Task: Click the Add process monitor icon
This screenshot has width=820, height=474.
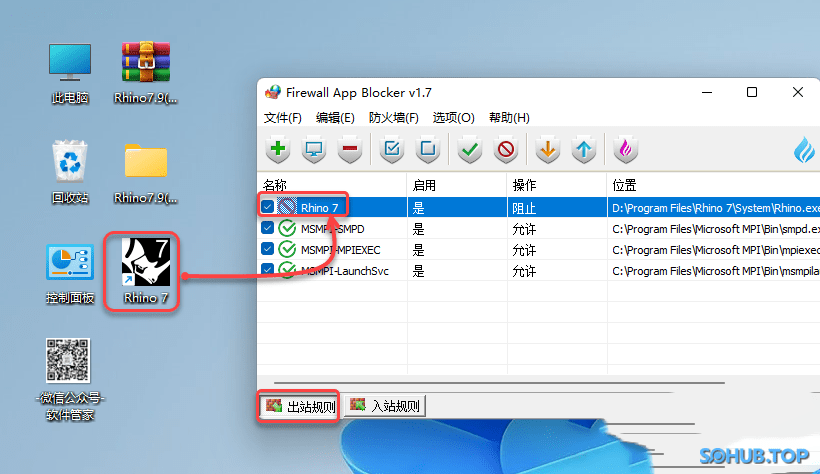Action: 314,149
